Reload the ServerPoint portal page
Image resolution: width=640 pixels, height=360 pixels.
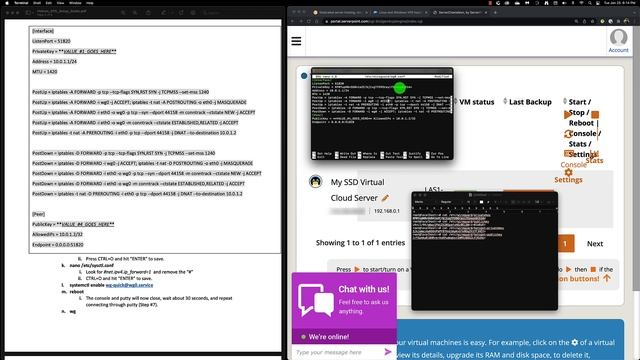point(309,21)
